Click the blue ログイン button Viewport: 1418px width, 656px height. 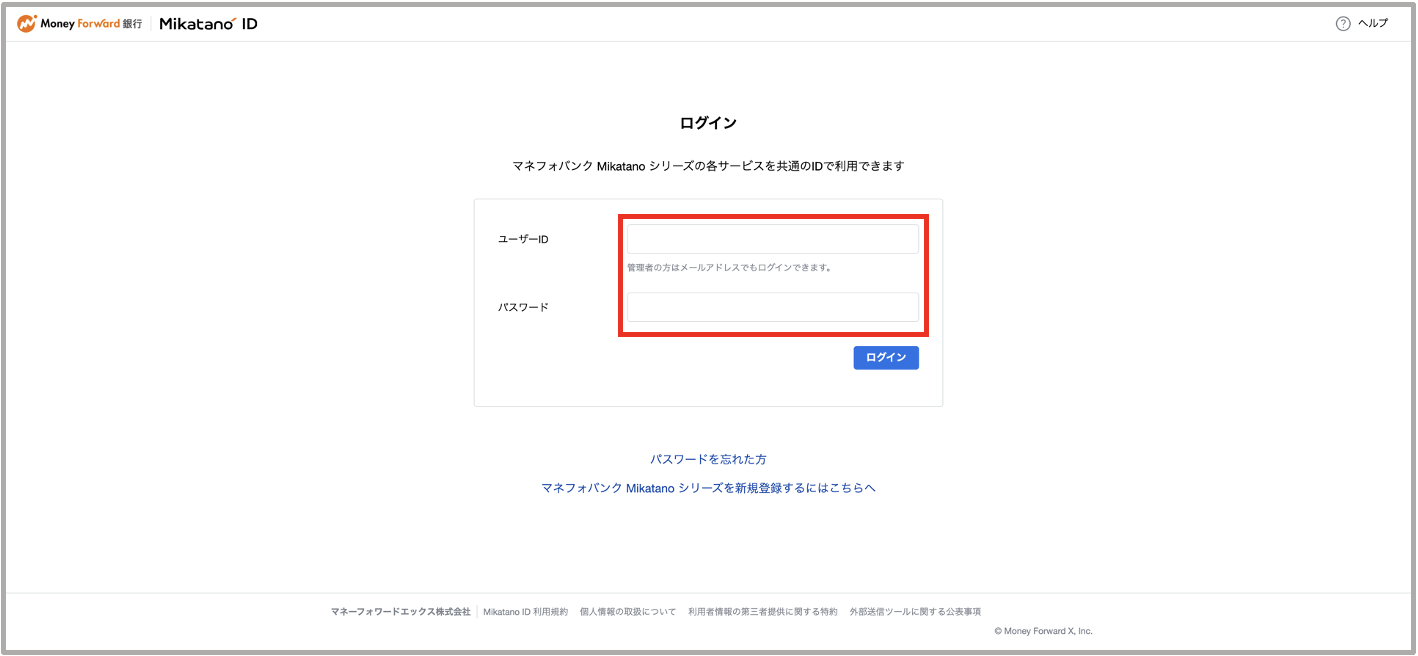(x=886, y=358)
